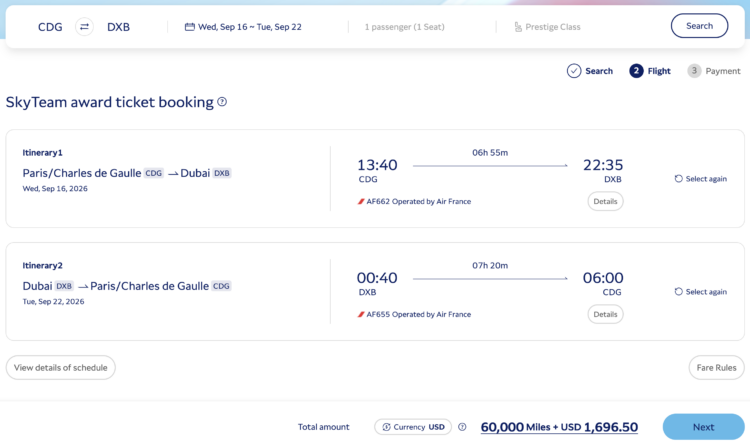Click the completed Search step checkmark
Viewport: 750px width, 445px height.
[x=574, y=71]
